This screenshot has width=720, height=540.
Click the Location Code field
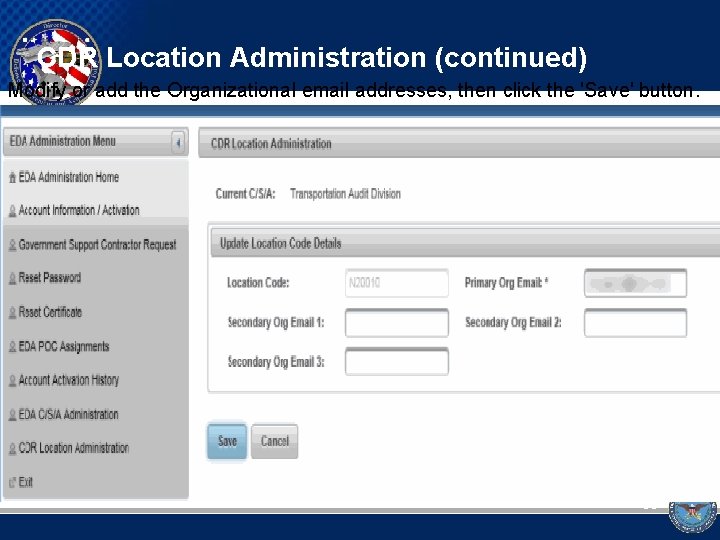click(397, 283)
